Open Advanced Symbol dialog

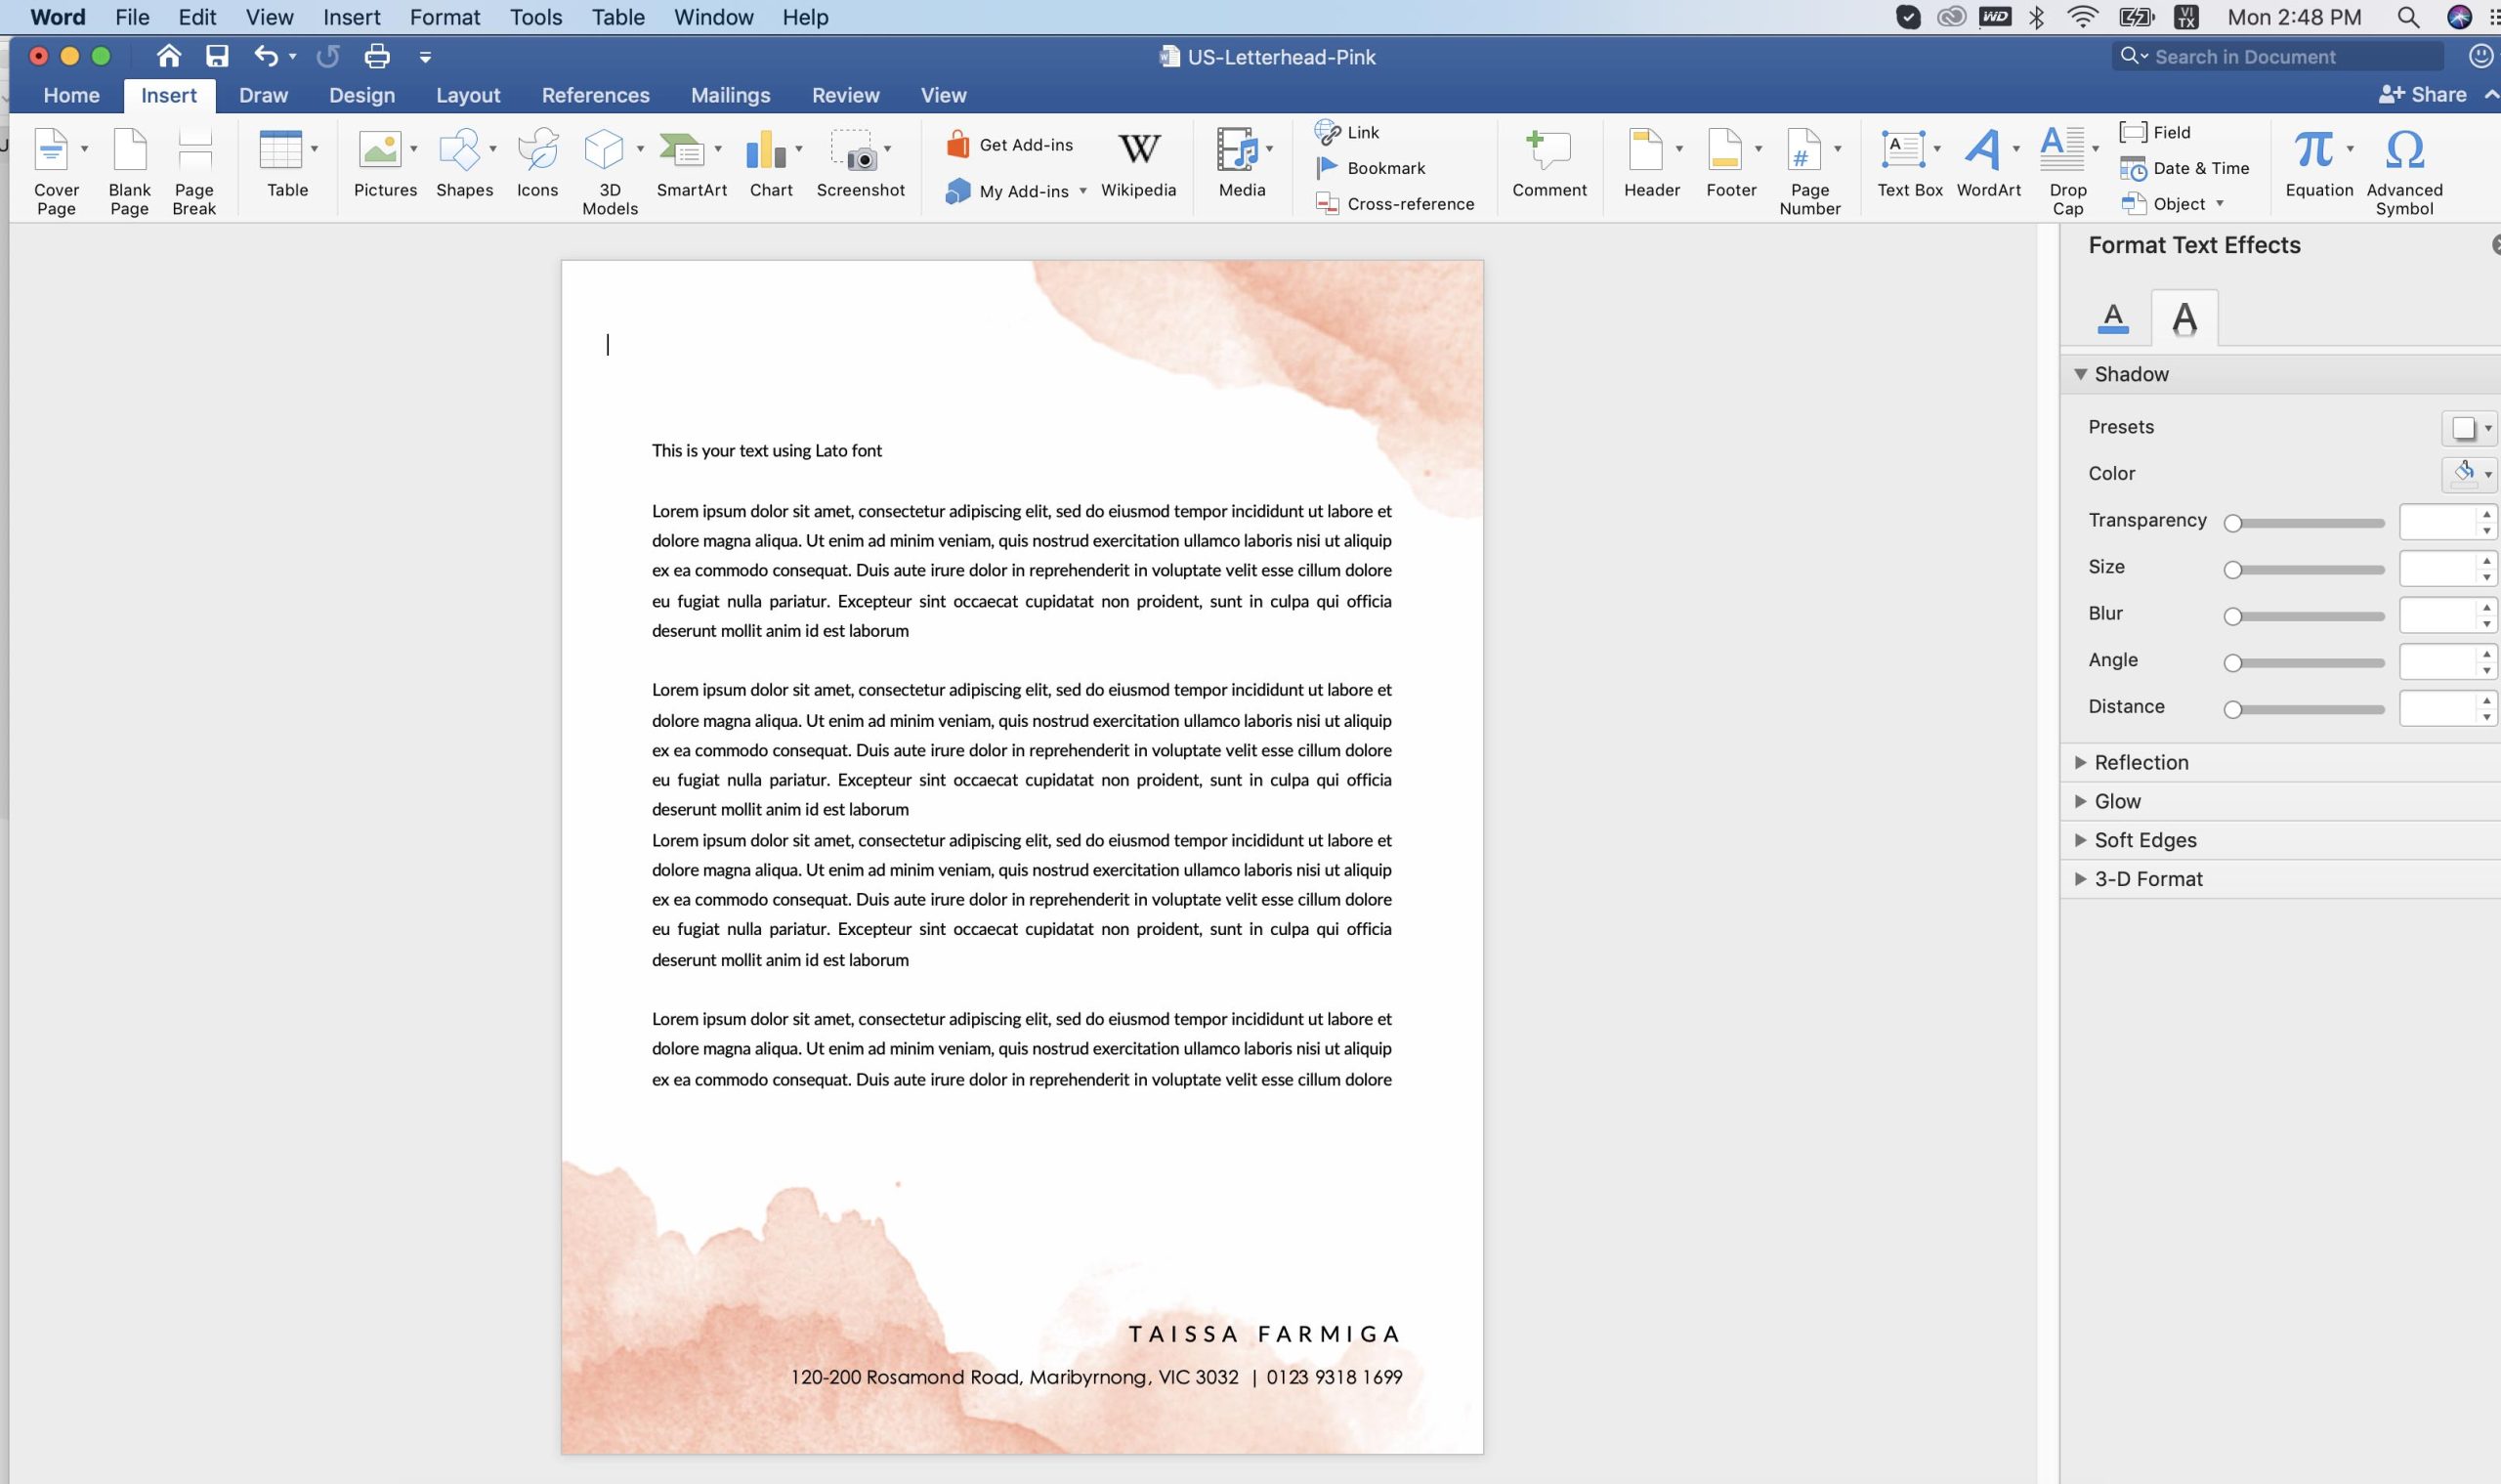tap(2404, 172)
